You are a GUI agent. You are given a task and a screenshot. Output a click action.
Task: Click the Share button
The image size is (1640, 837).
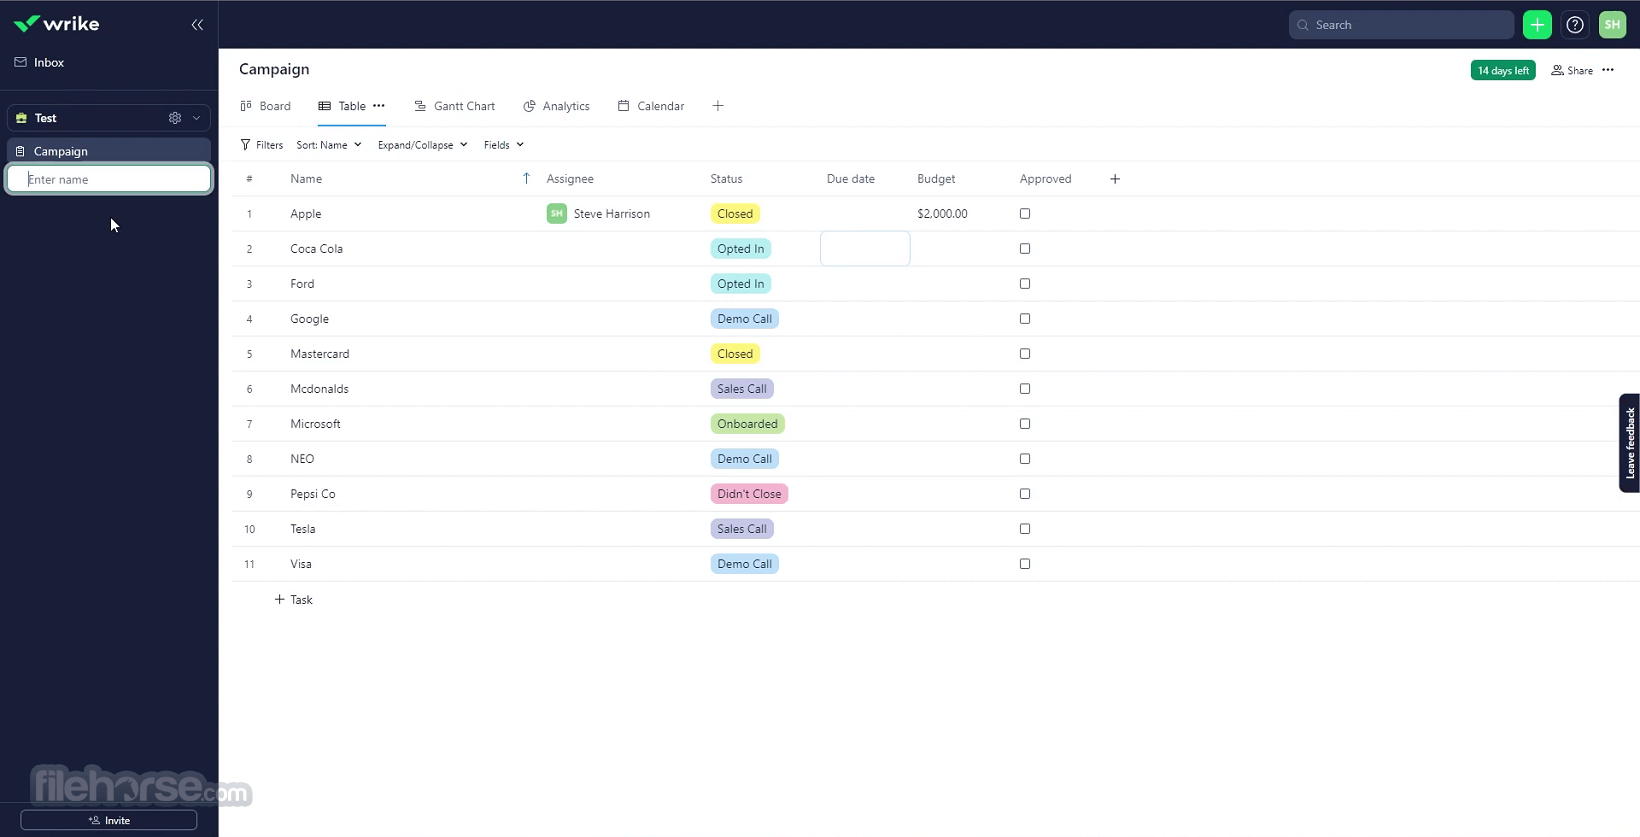pos(1572,70)
